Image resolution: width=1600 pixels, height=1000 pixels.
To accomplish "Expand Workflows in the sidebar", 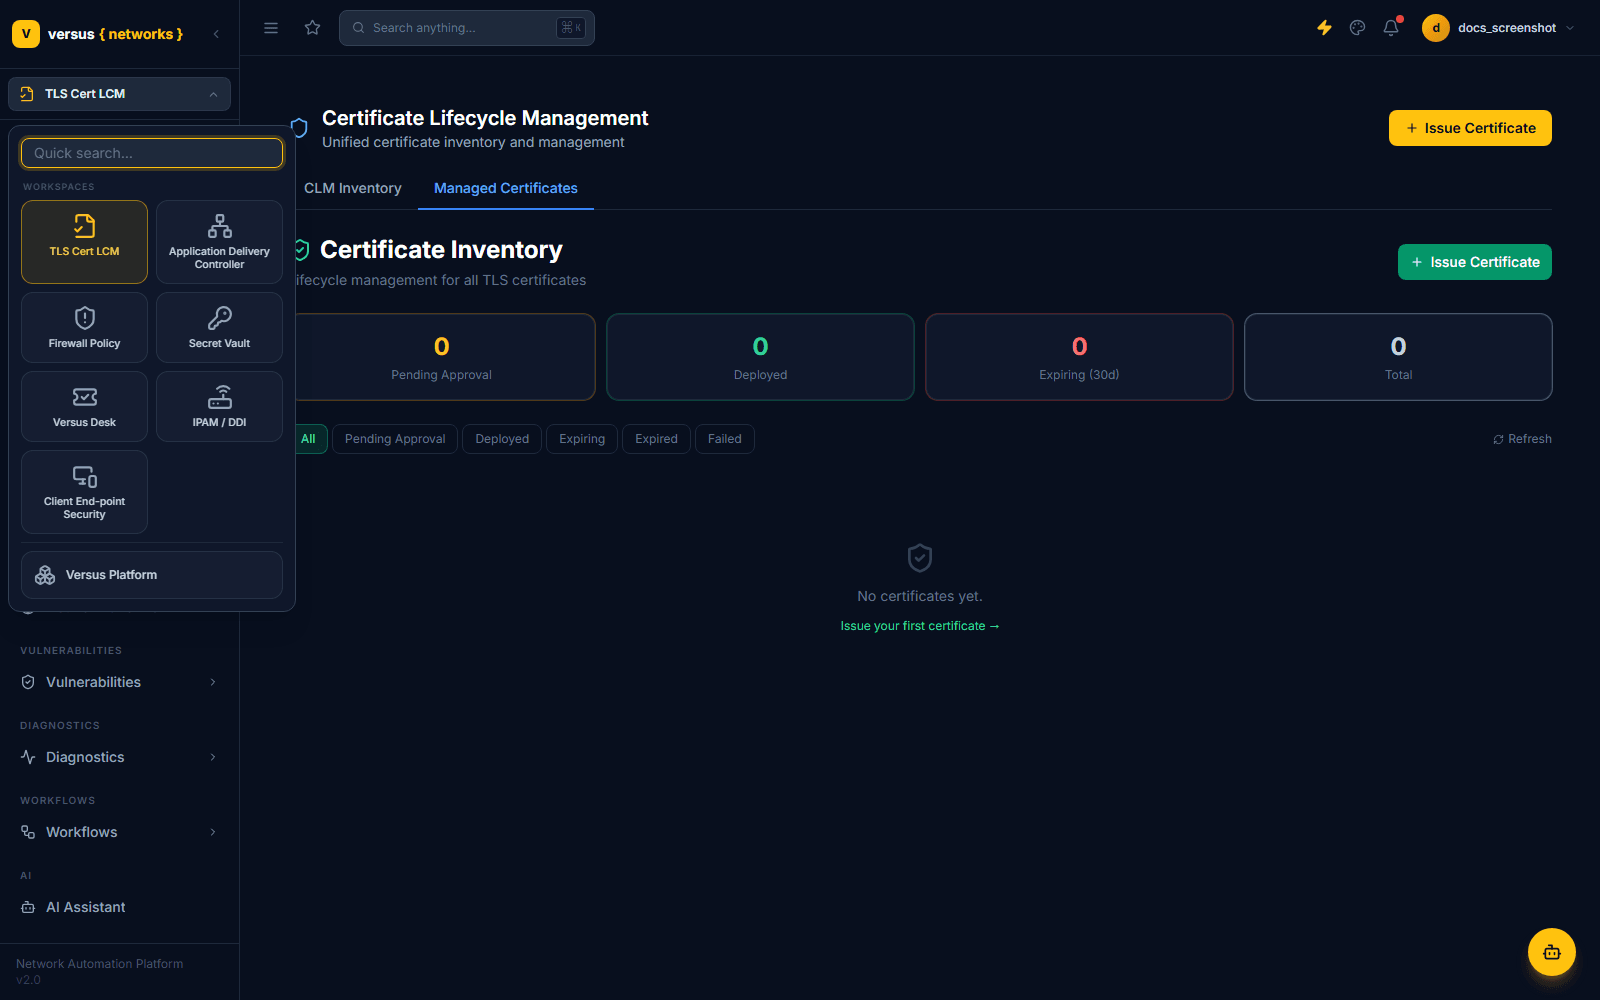I will (x=119, y=832).
